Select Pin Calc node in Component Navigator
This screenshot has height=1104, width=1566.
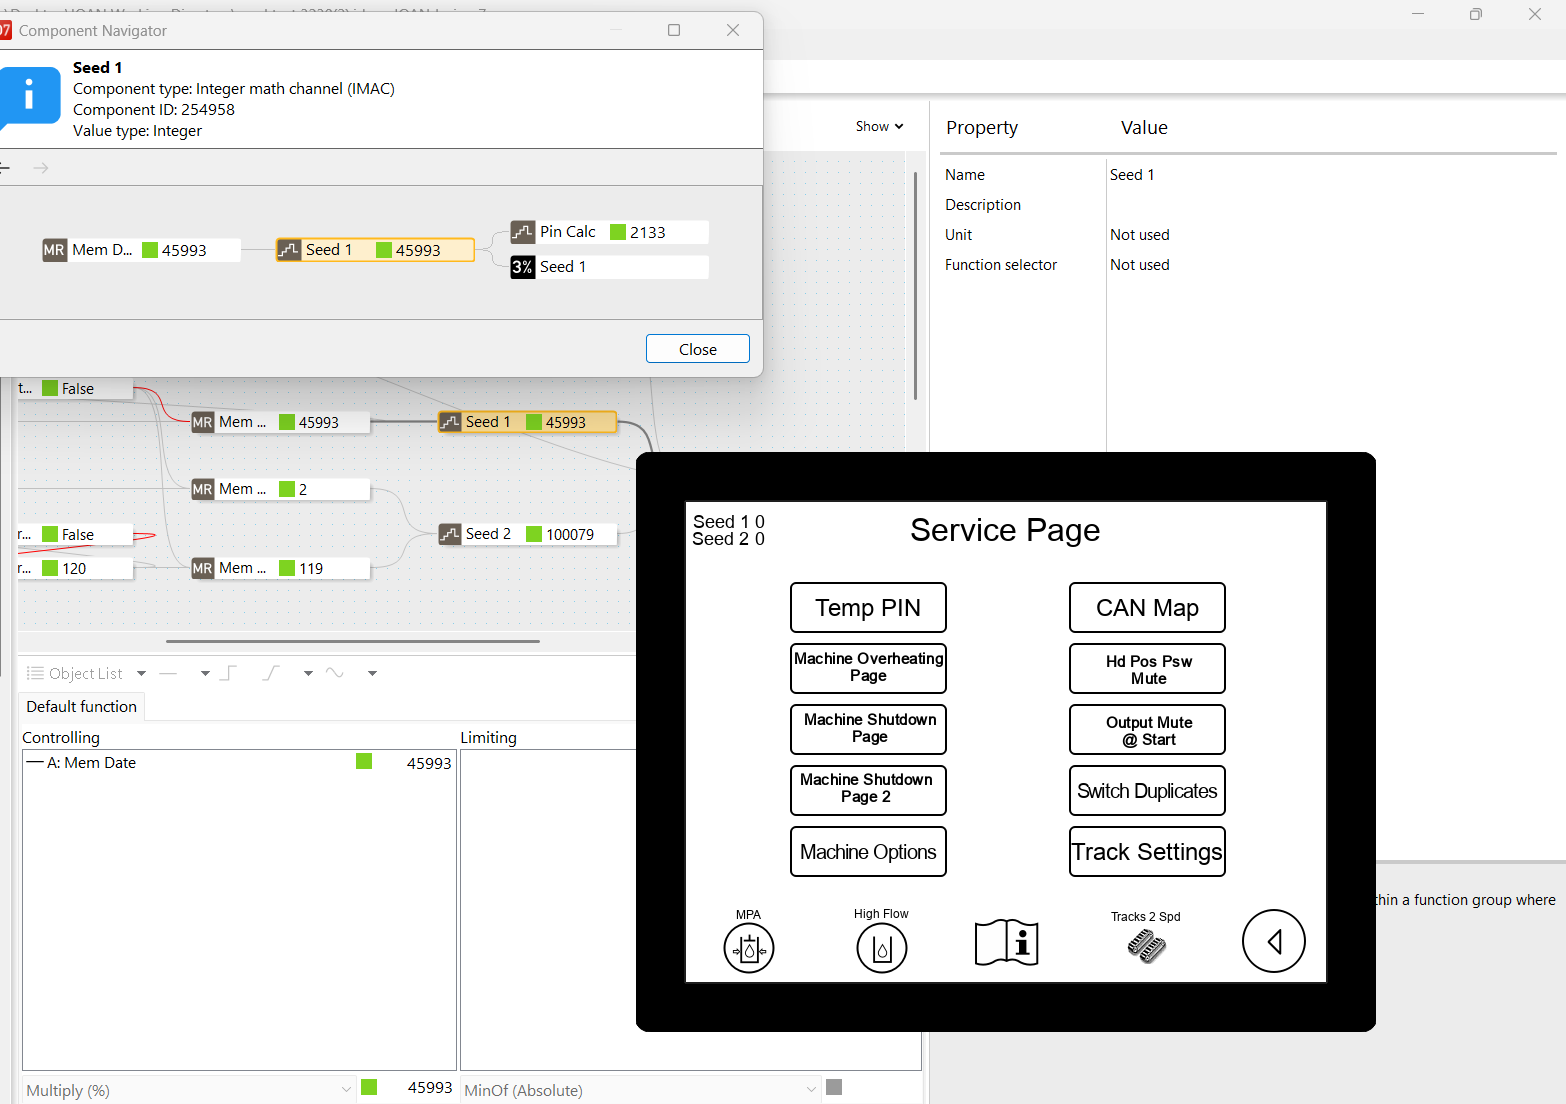coord(608,232)
